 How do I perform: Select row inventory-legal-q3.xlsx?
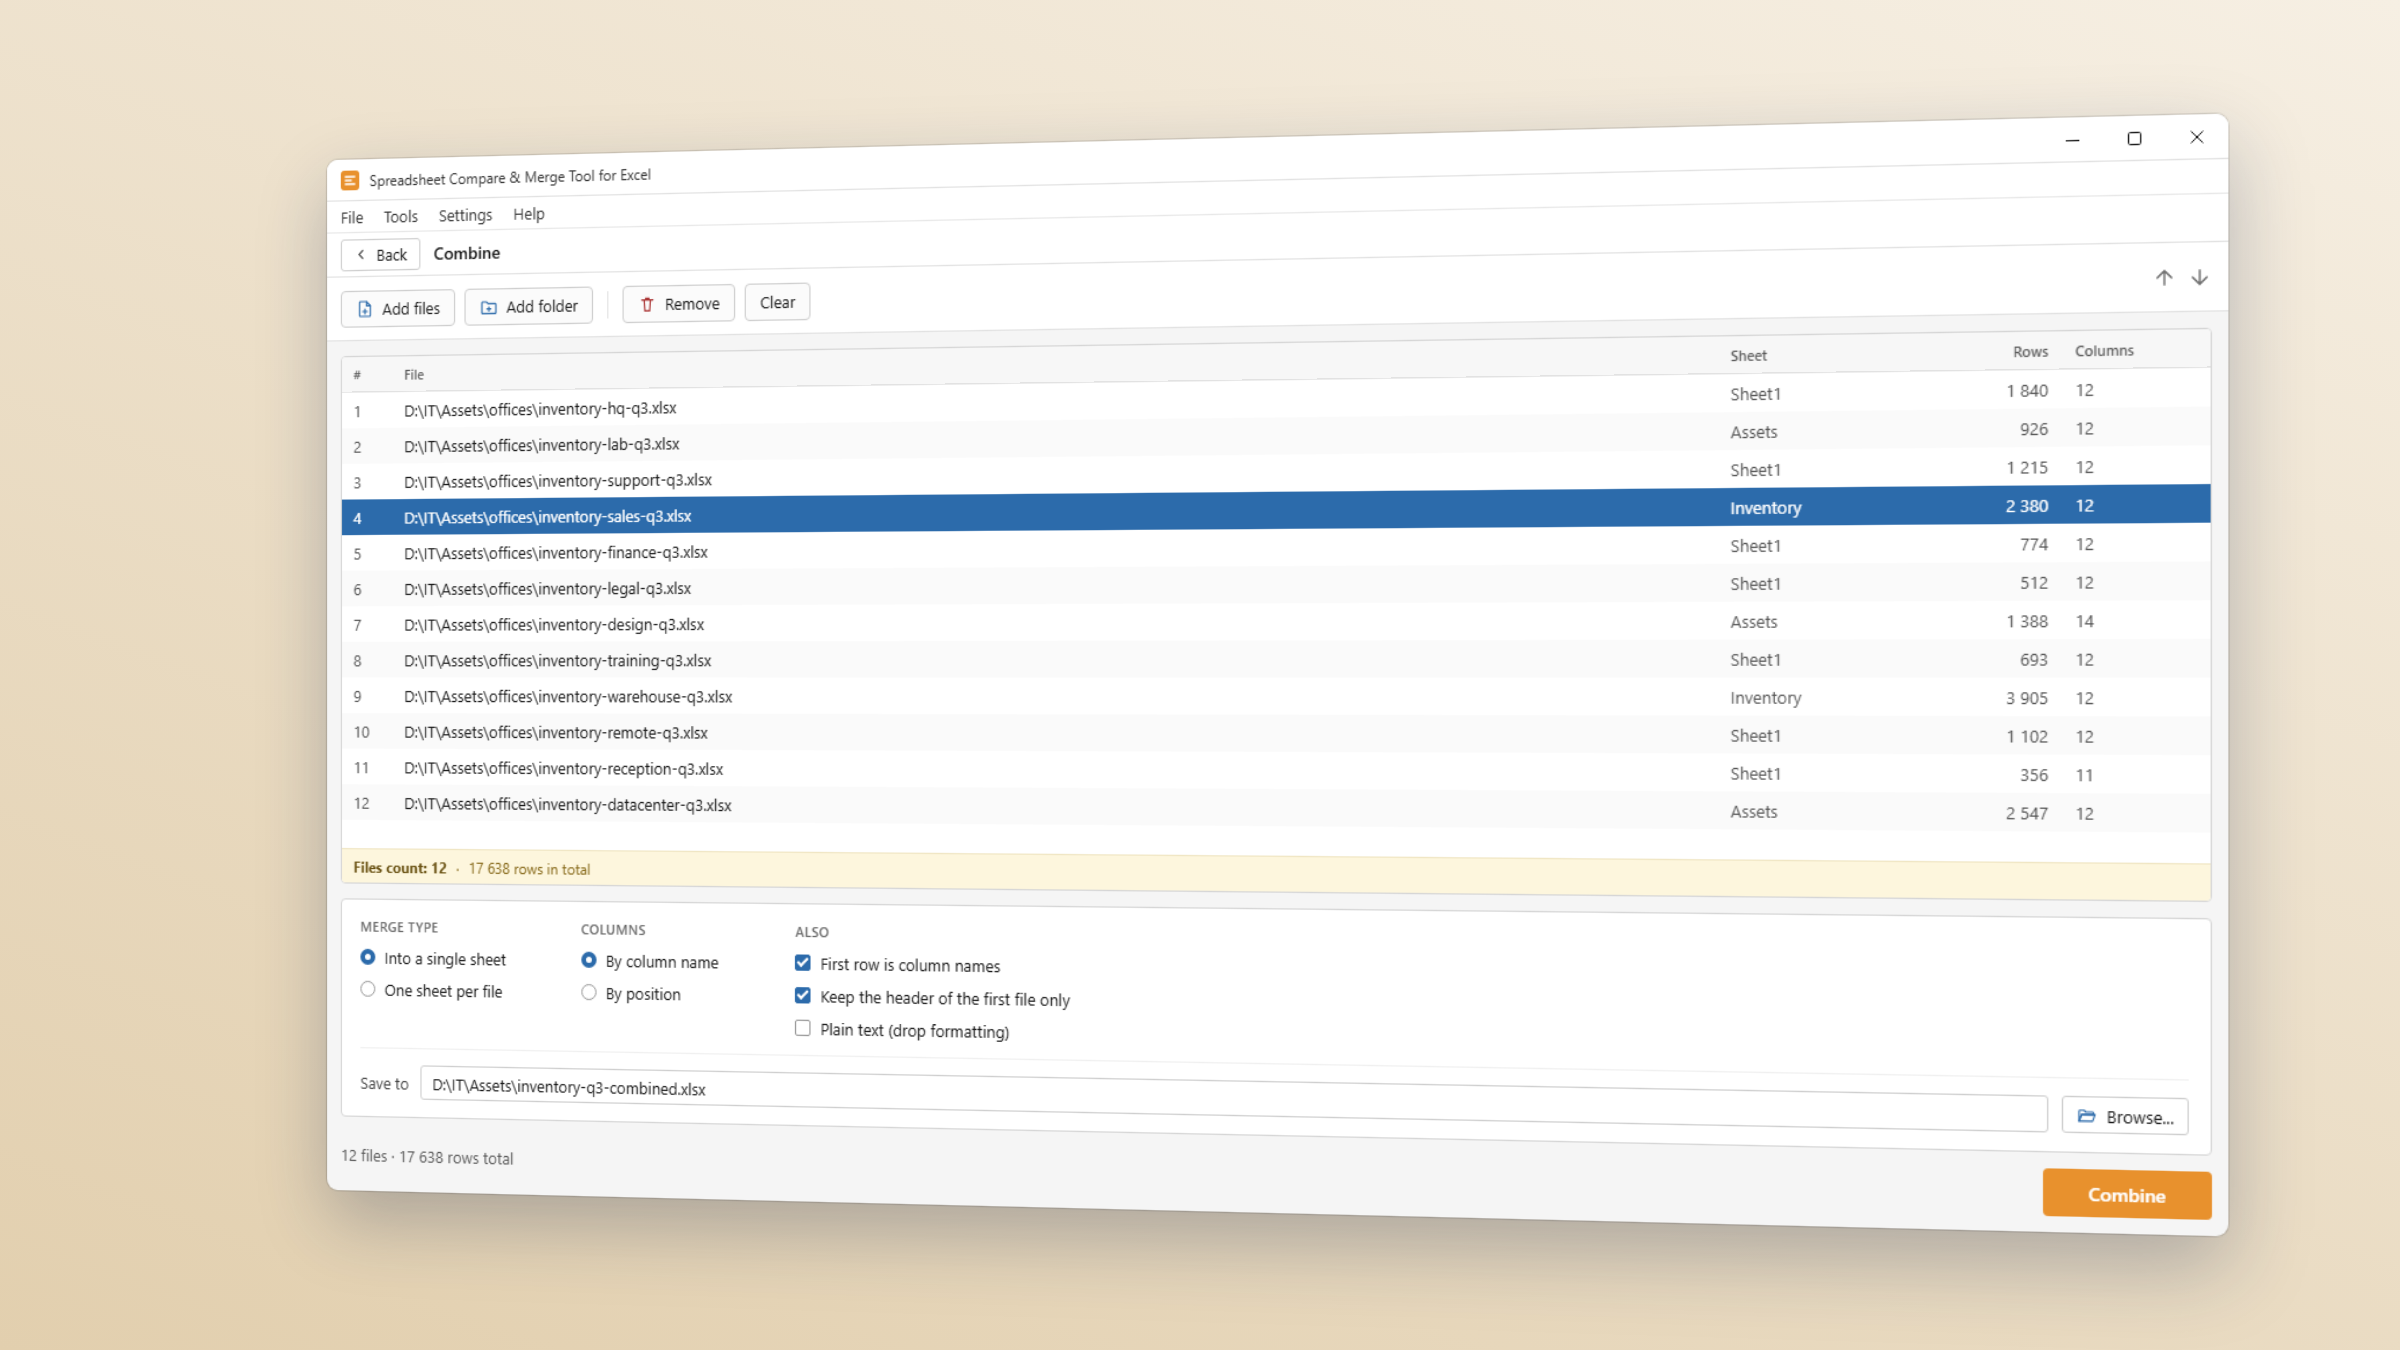coord(1276,586)
